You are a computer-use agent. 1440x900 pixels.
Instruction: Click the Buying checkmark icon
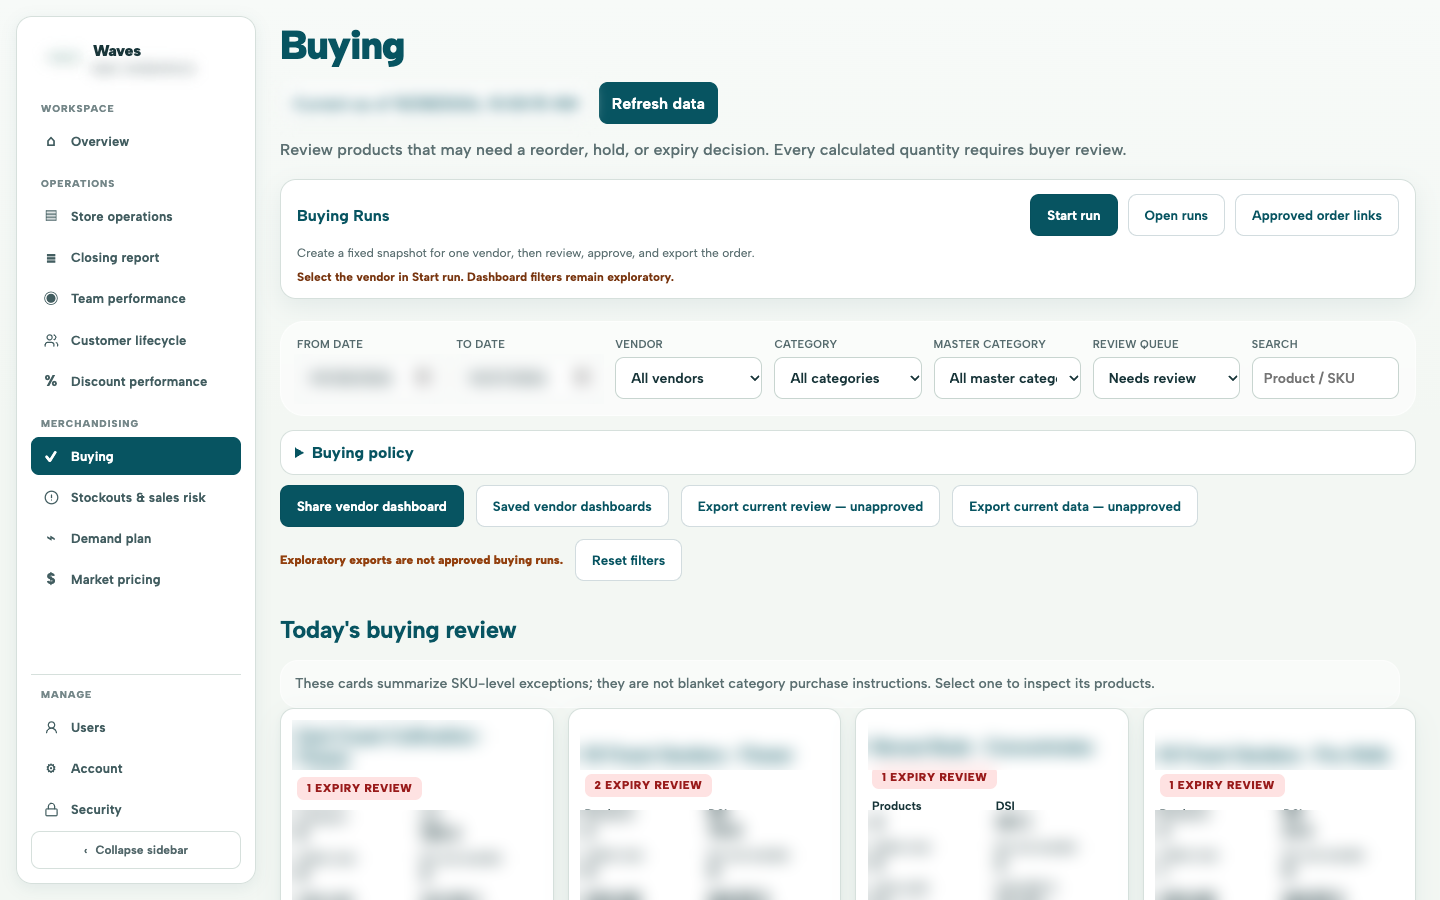click(x=51, y=456)
